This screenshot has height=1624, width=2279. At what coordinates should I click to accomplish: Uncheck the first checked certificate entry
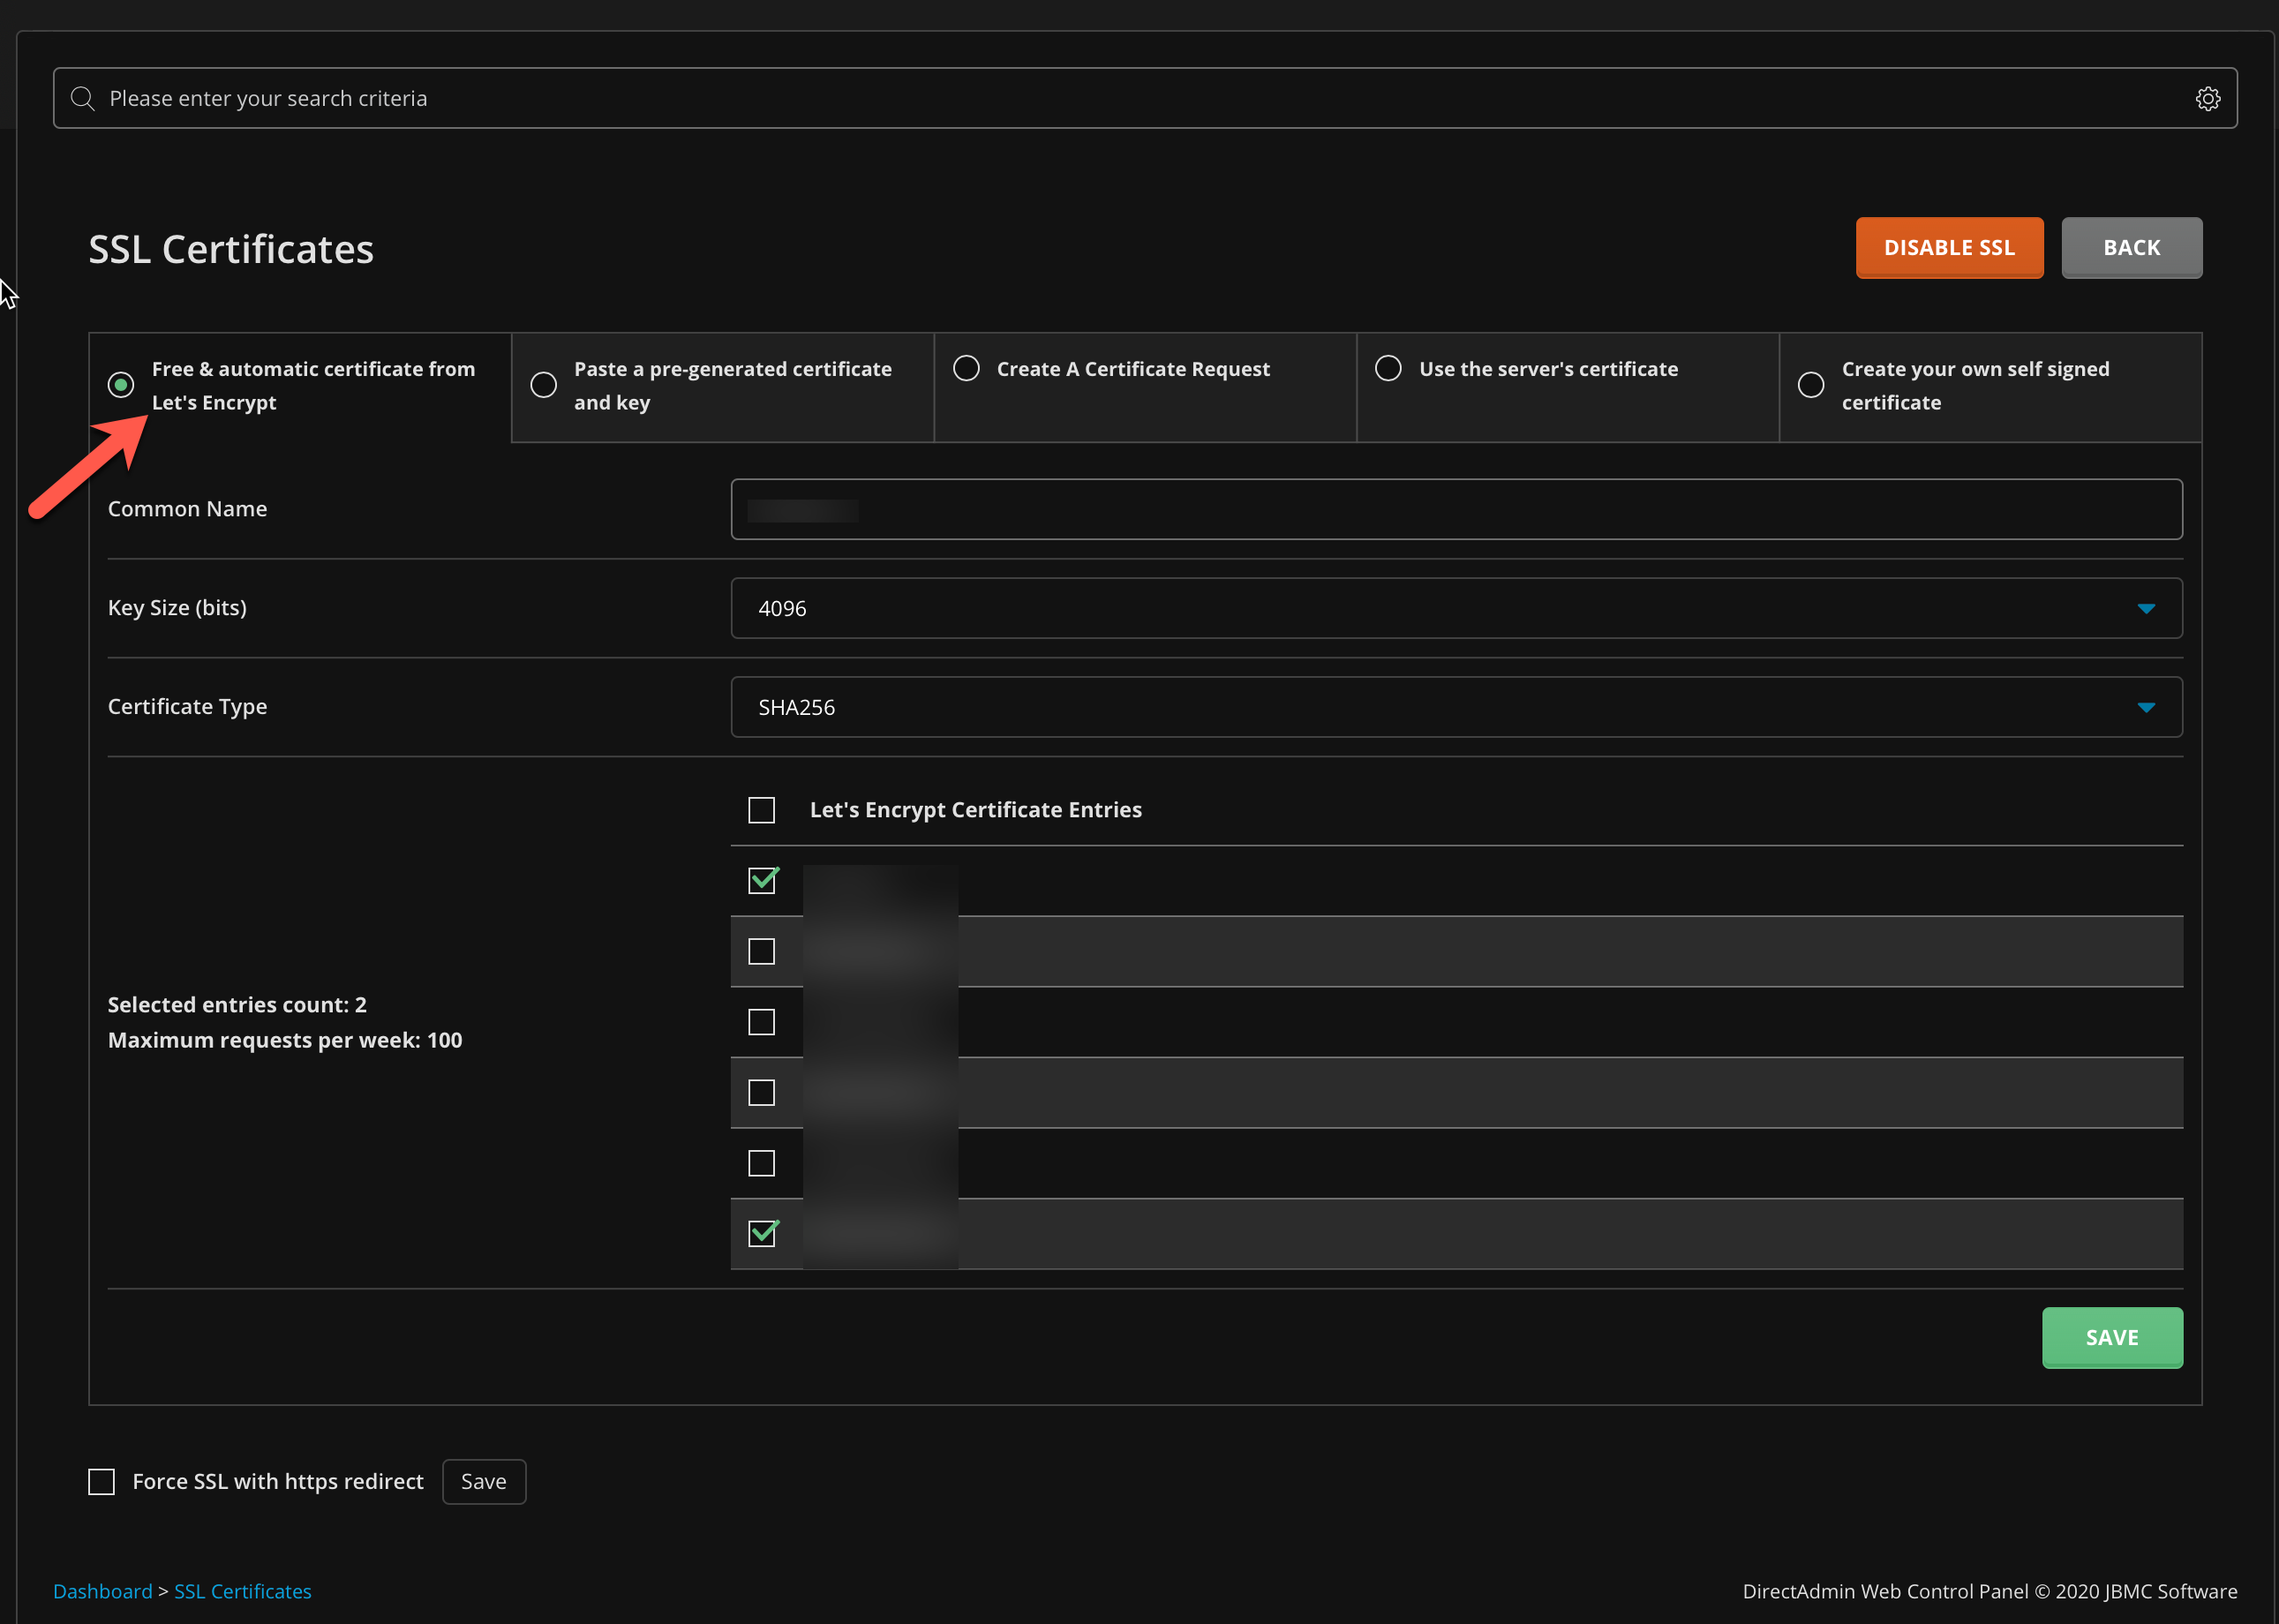[x=762, y=881]
